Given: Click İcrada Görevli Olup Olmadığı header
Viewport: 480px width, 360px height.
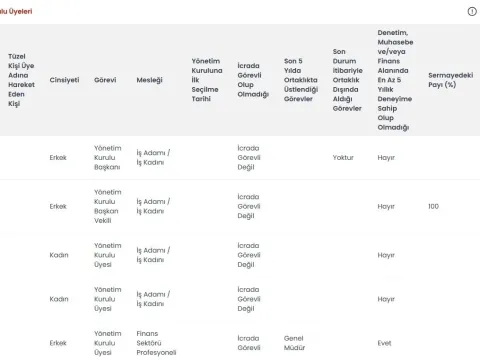Looking at the screenshot, I should [253, 80].
